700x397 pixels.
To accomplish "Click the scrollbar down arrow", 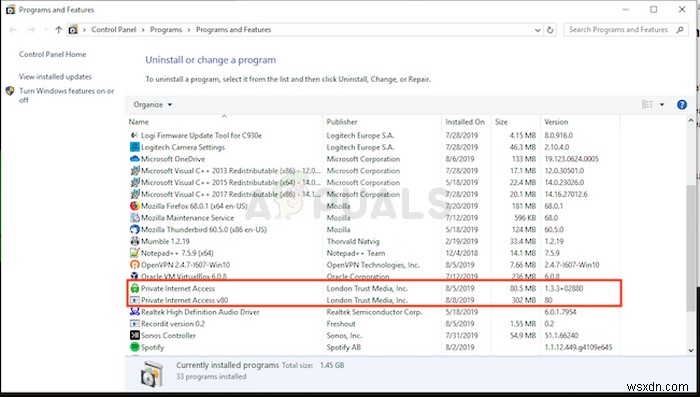I will pos(691,351).
